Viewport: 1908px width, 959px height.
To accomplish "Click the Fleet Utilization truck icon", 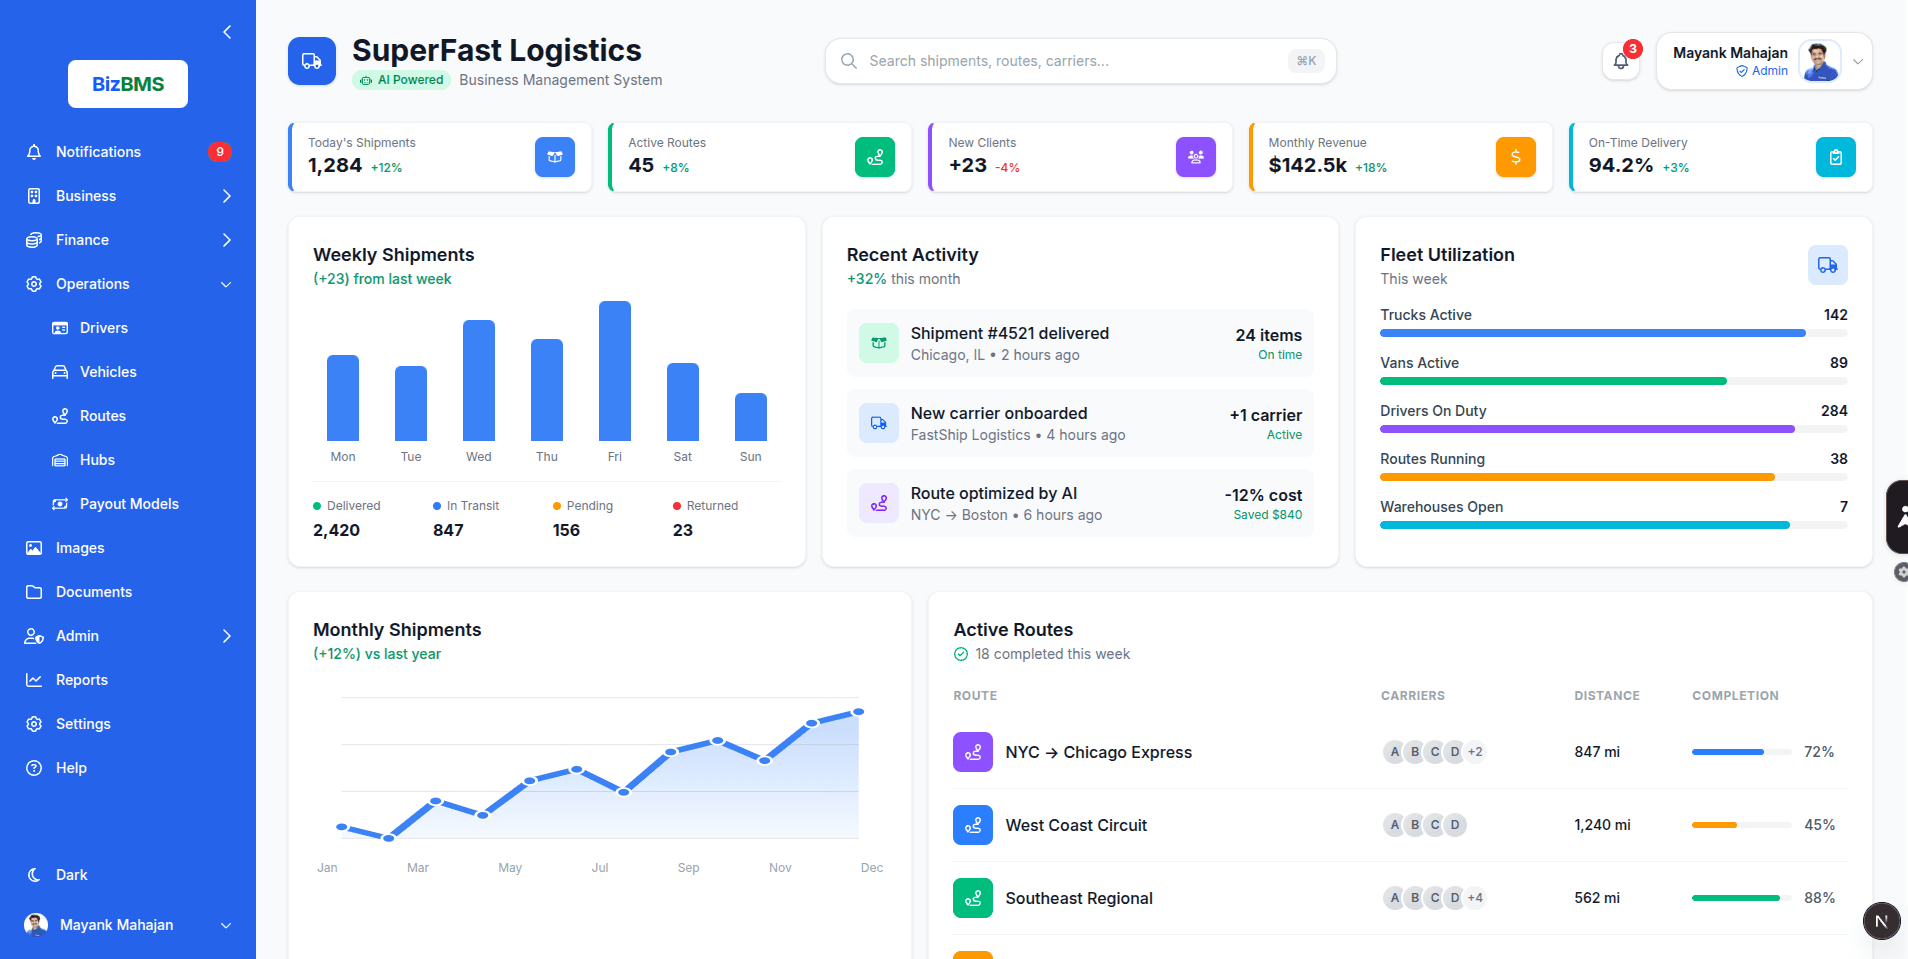I will click(x=1828, y=265).
